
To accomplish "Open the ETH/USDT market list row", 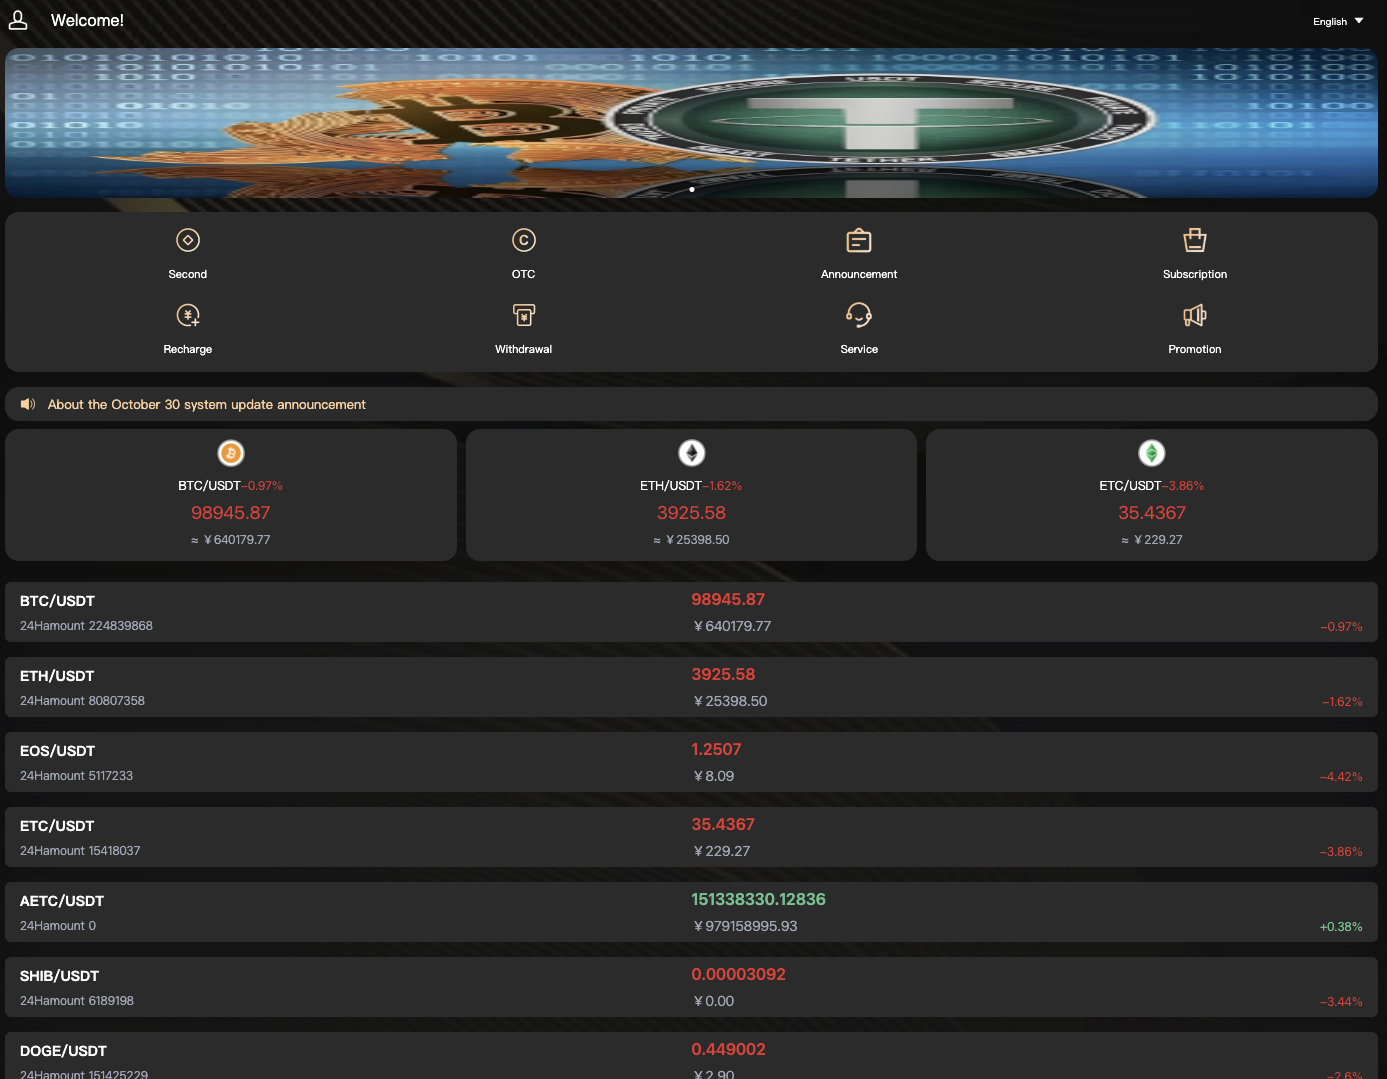I will point(692,687).
